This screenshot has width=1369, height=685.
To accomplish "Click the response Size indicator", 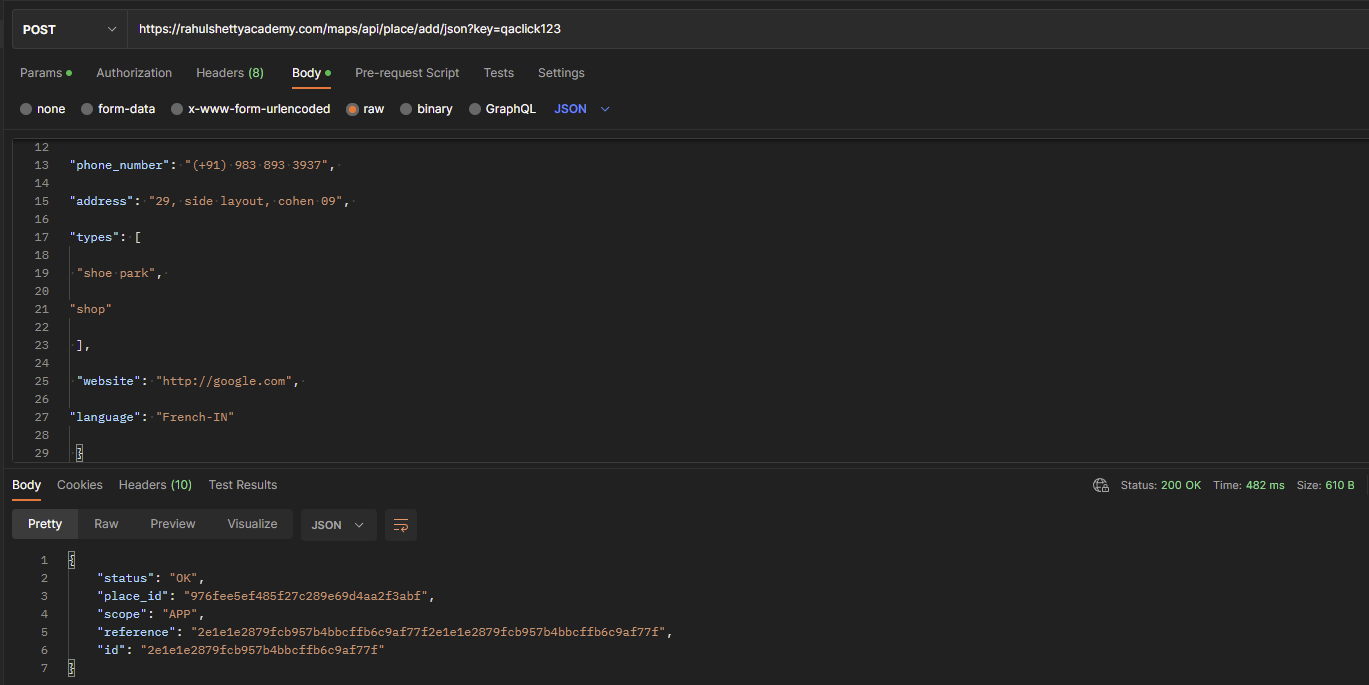I will point(1324,484).
